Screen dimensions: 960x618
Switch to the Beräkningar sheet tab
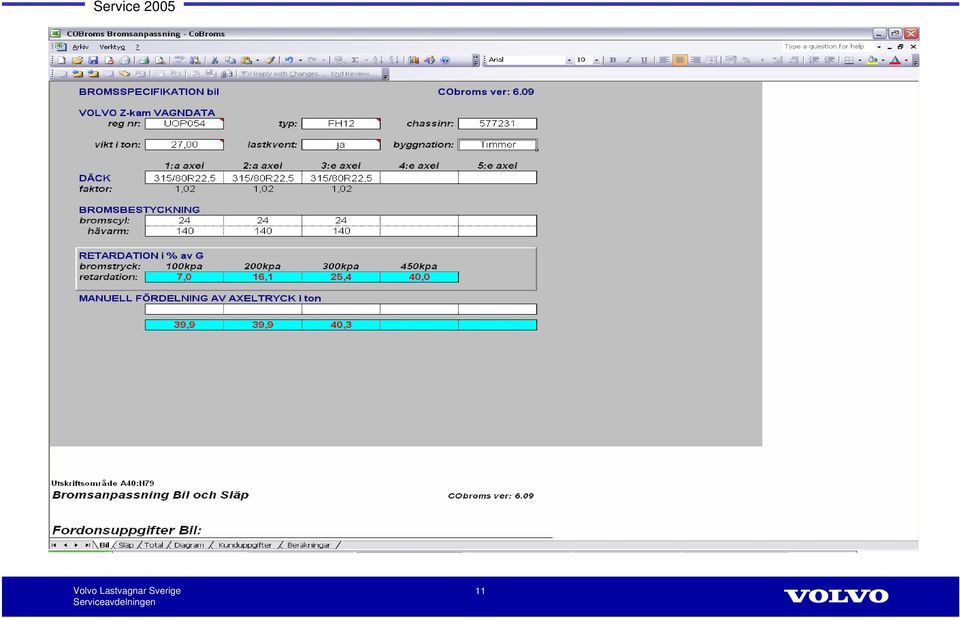pyautogui.click(x=309, y=545)
